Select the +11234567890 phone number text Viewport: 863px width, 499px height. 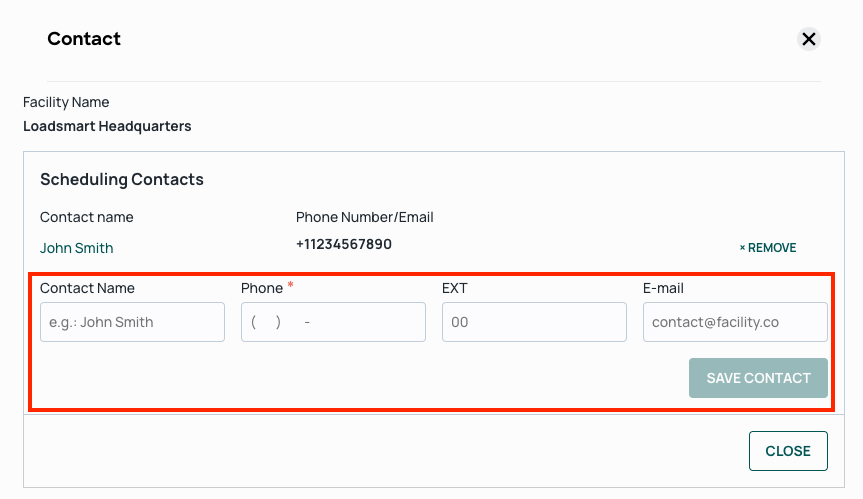344,244
